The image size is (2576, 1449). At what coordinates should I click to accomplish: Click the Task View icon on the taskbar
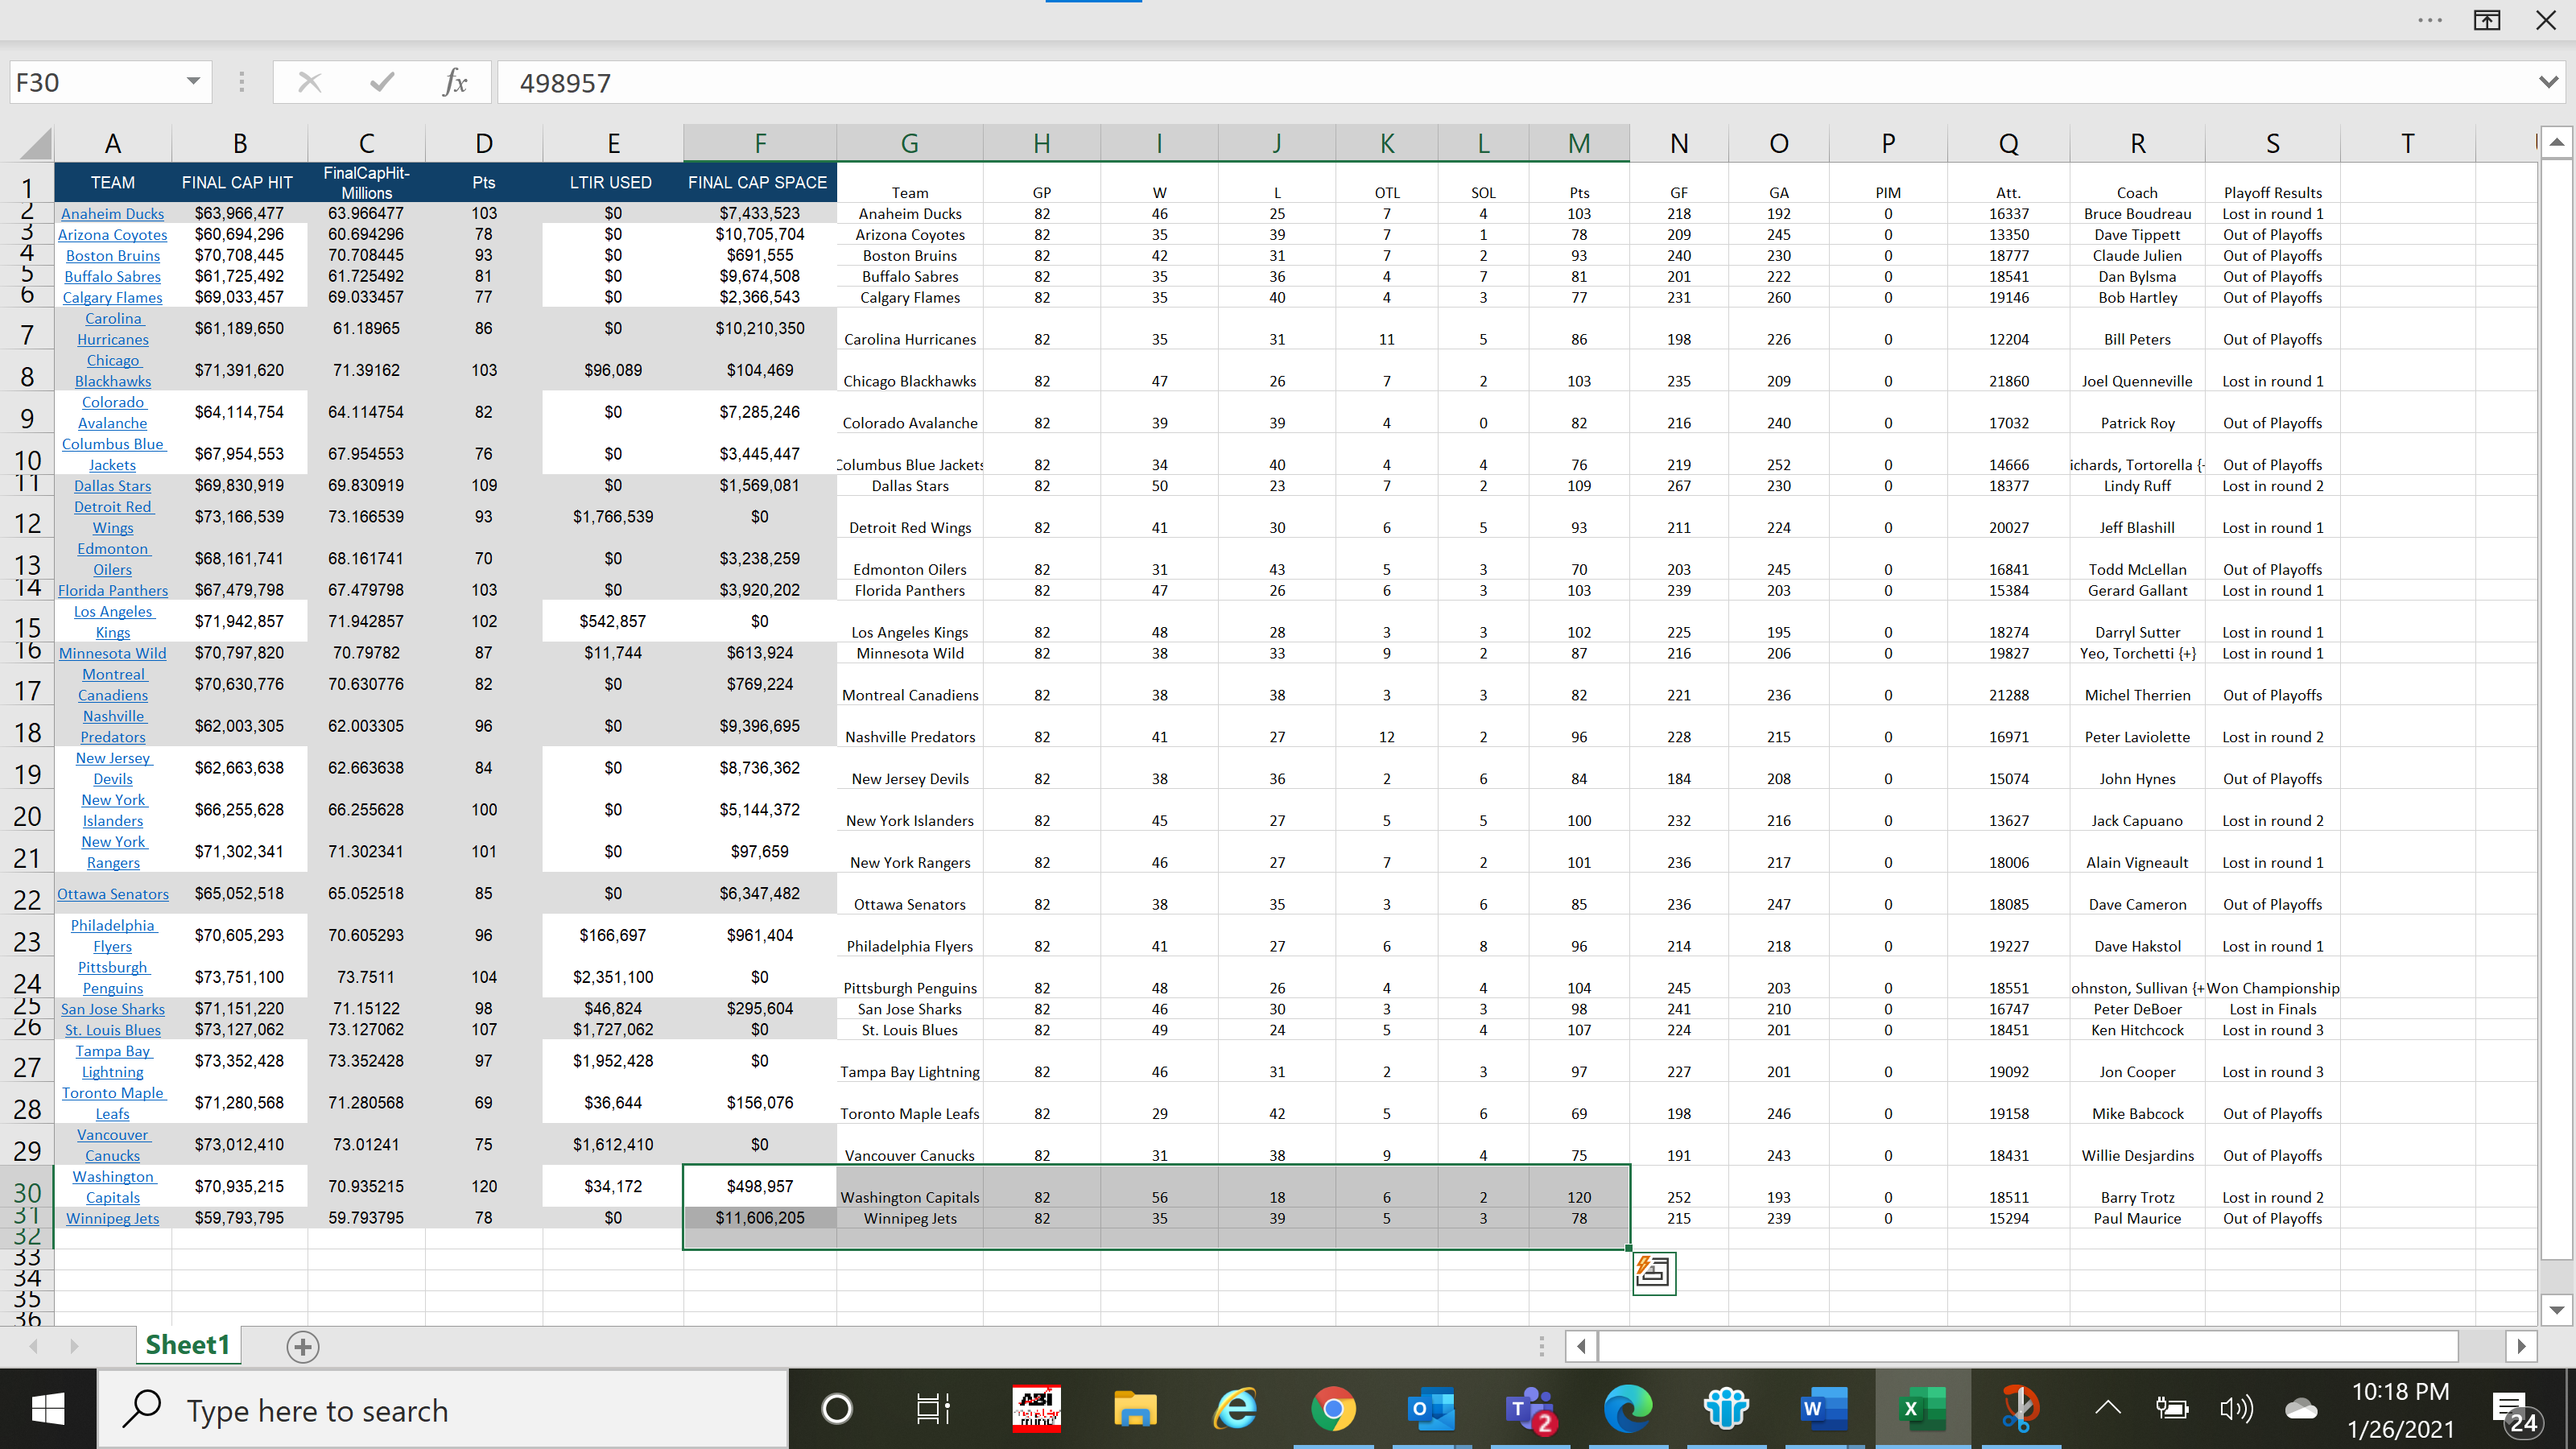coord(931,1409)
